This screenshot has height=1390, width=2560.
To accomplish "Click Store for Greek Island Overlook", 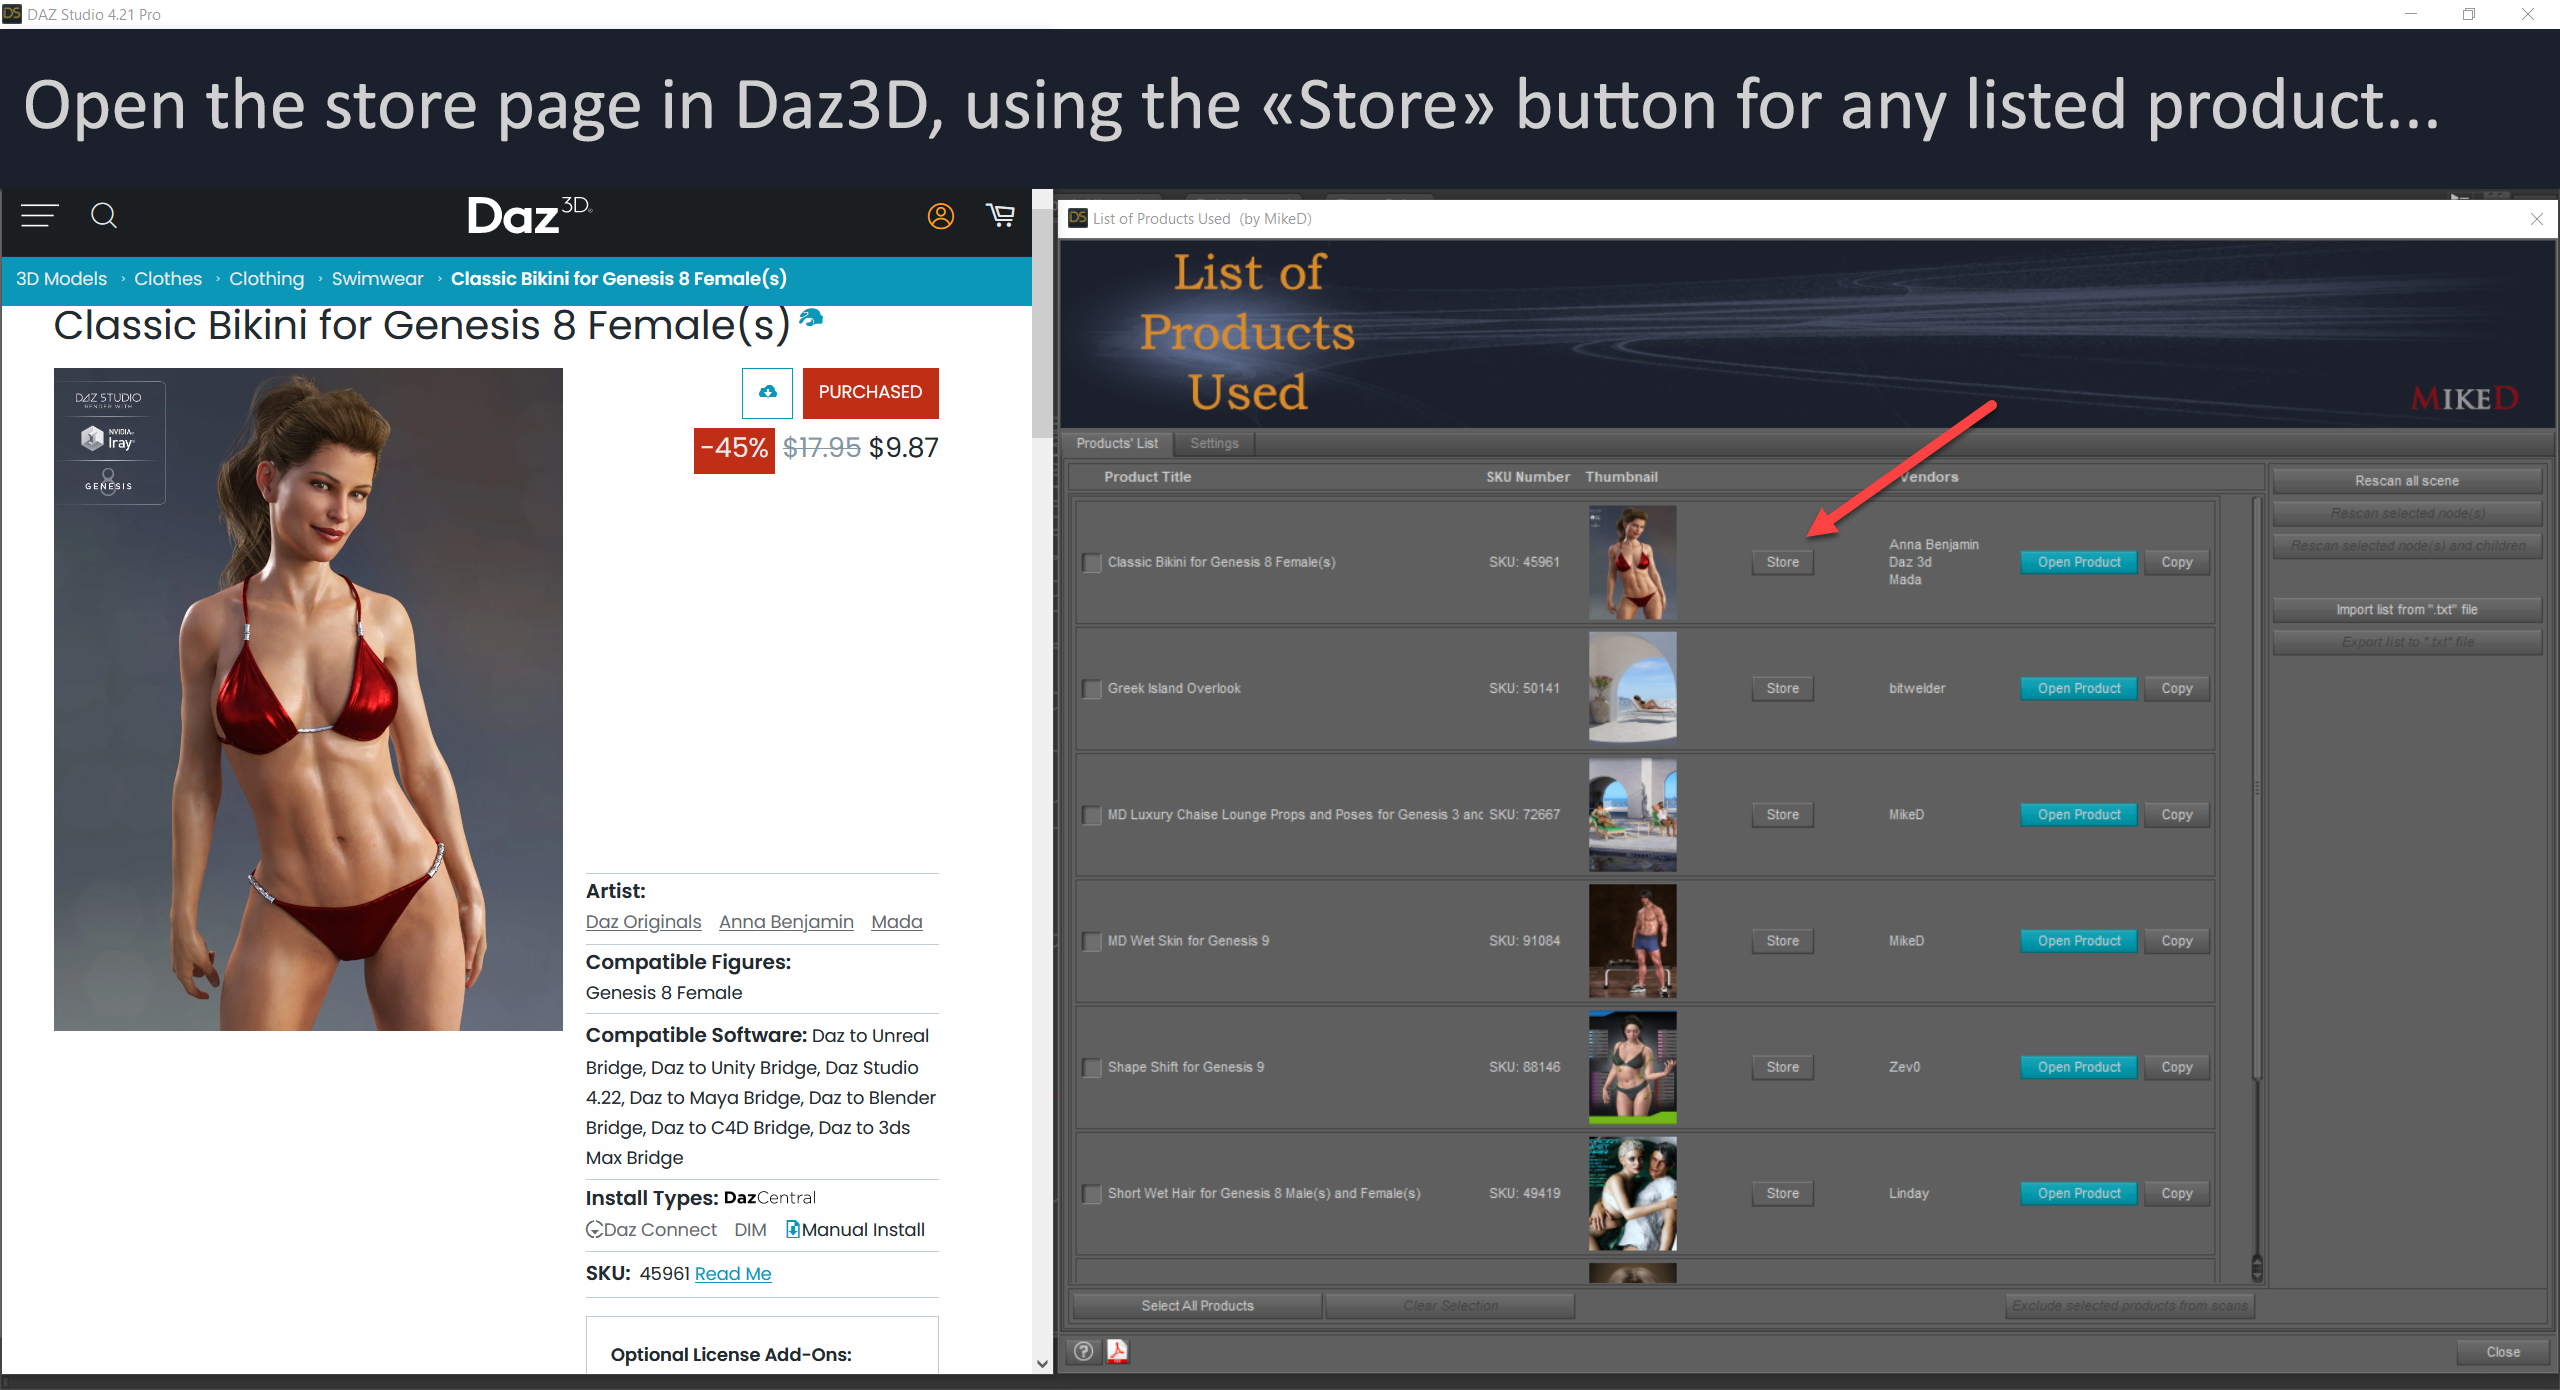I will click(1782, 688).
